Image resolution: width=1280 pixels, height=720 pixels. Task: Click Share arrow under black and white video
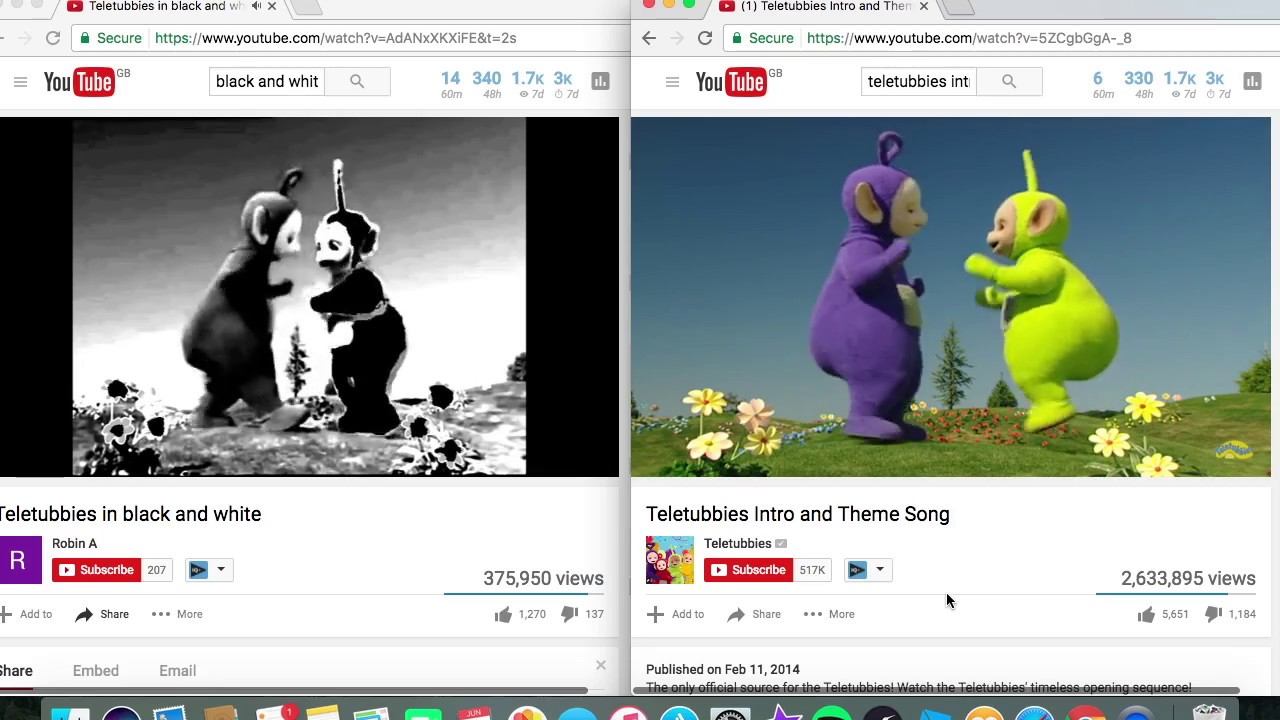(102, 614)
